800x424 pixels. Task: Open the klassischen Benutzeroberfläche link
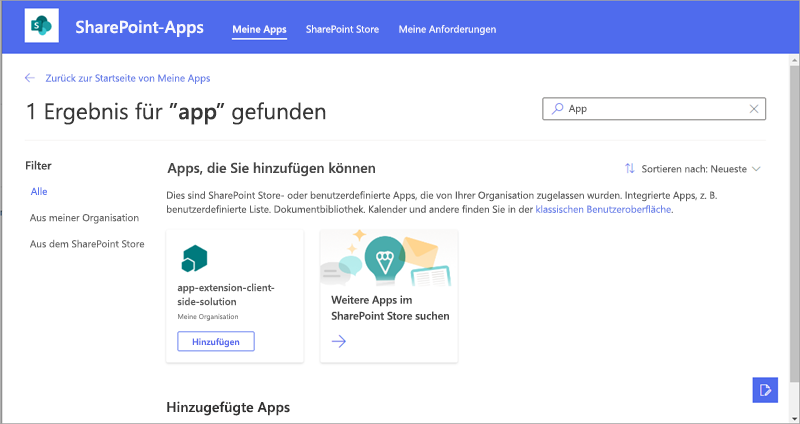(x=603, y=209)
